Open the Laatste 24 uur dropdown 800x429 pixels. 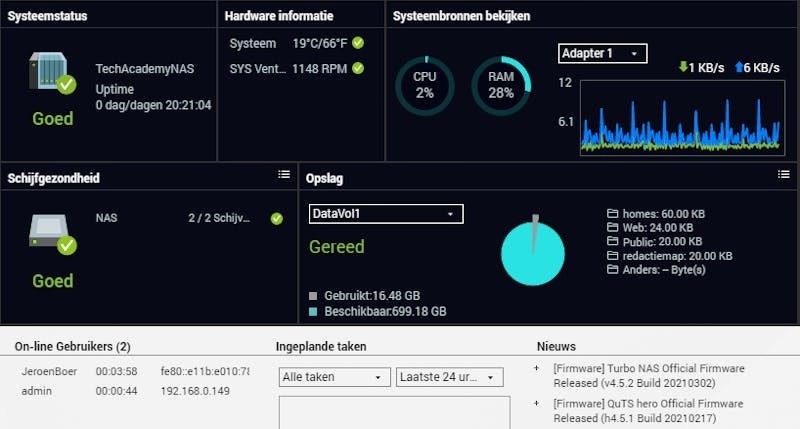[x=449, y=377]
